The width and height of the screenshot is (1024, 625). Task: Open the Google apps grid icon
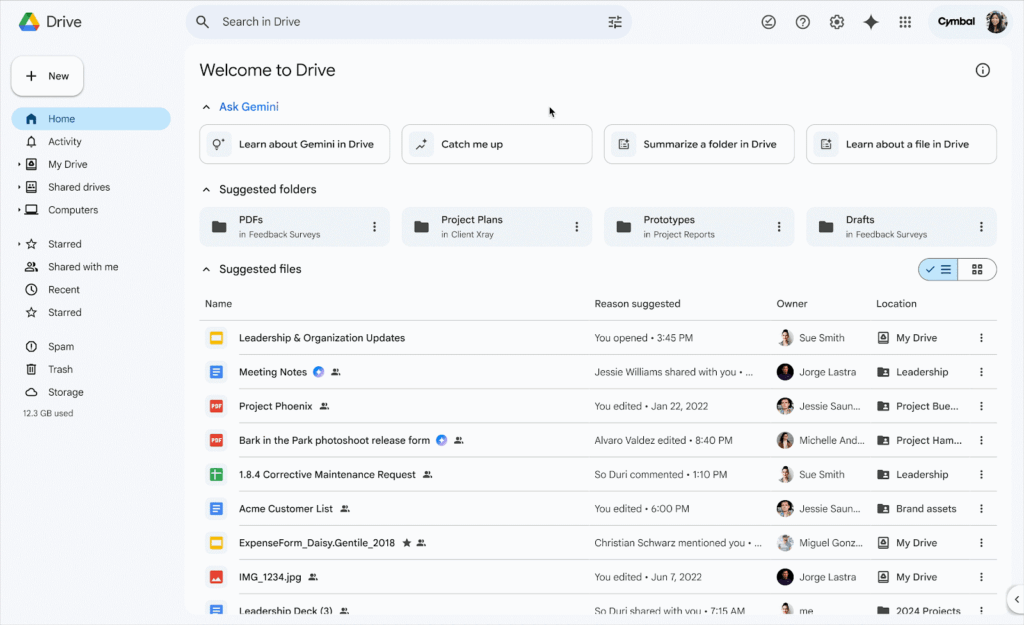[904, 22]
